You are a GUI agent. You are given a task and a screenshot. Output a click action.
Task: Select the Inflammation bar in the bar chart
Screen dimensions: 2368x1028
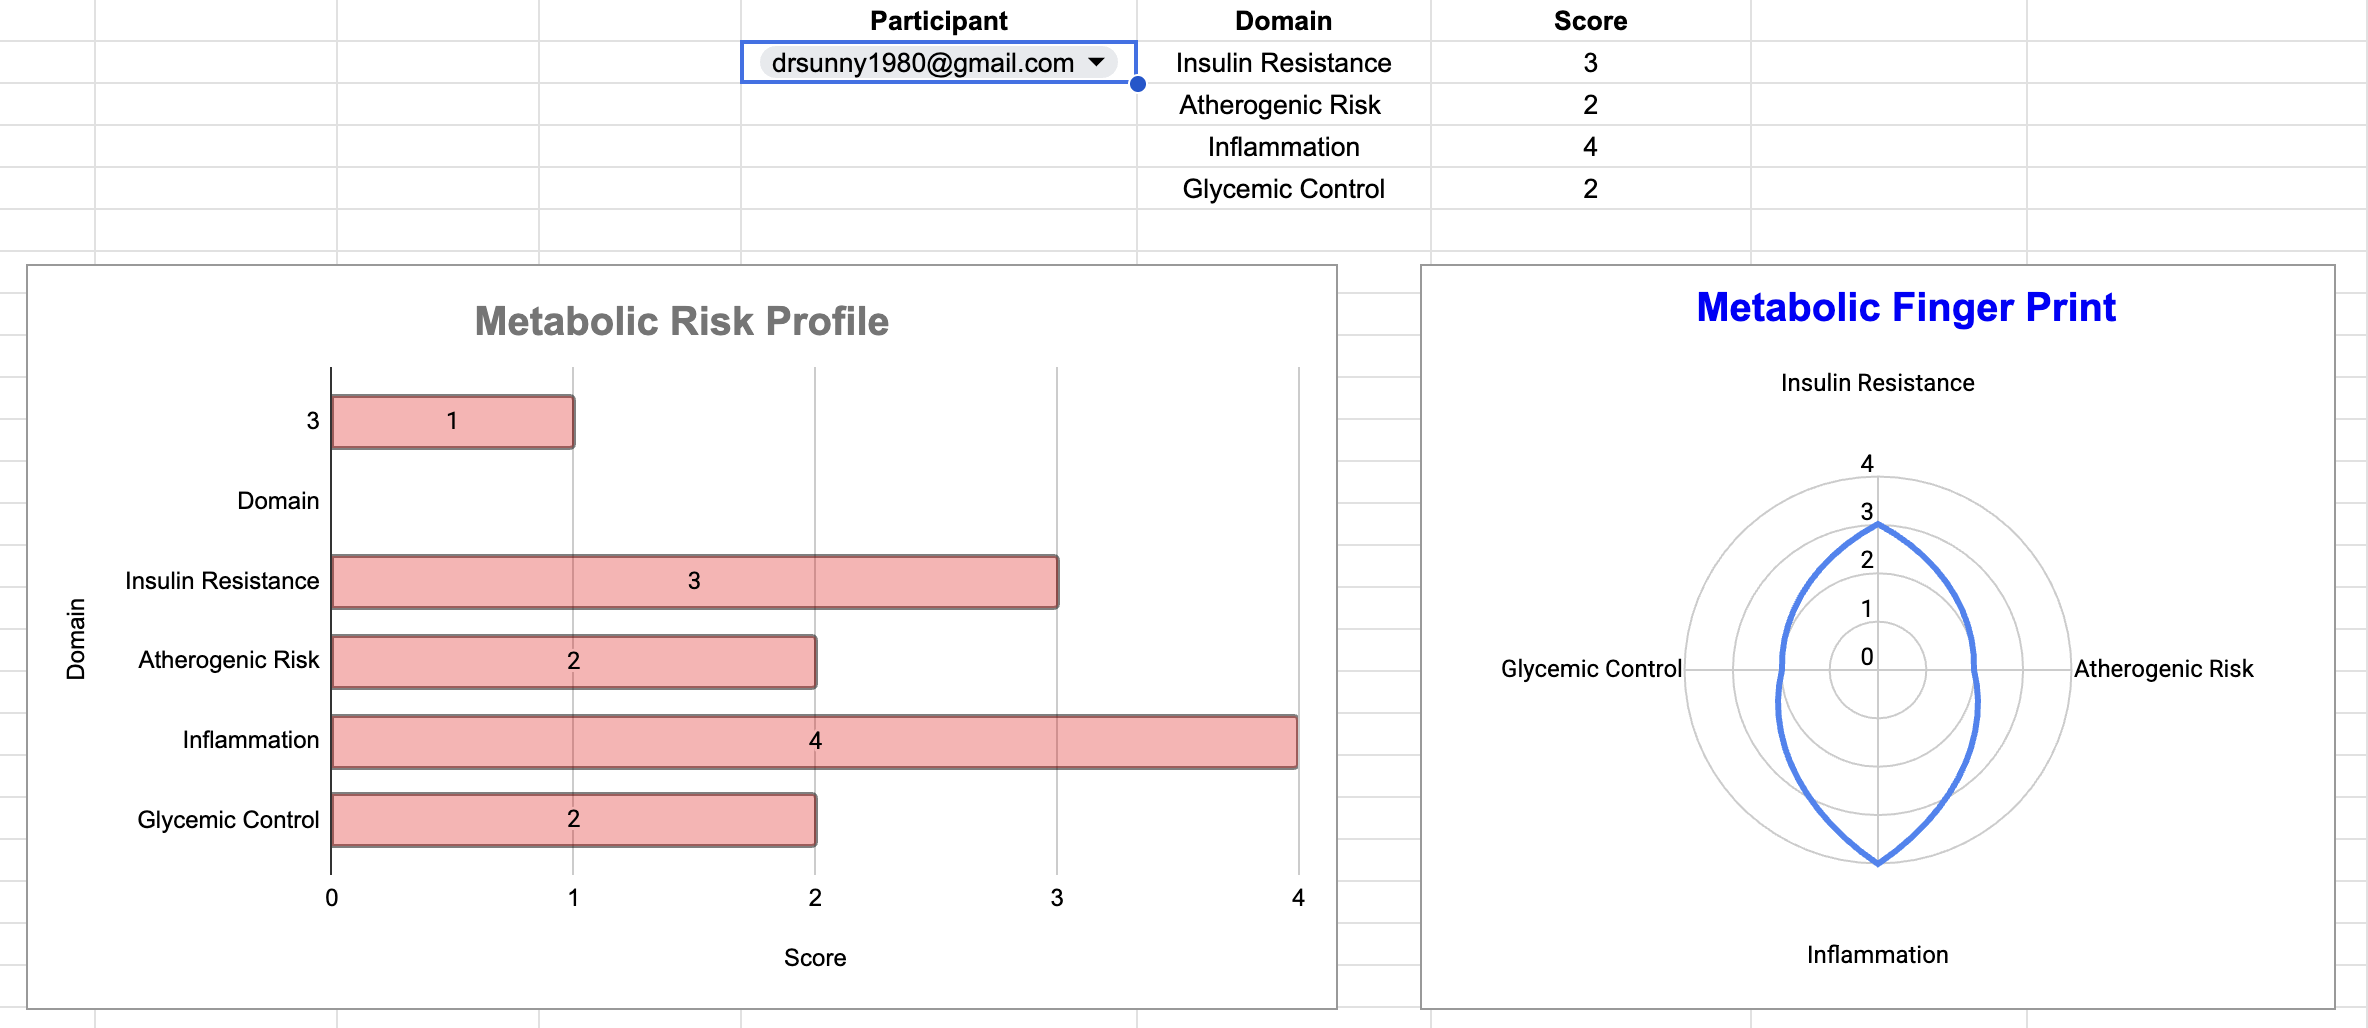[814, 740]
